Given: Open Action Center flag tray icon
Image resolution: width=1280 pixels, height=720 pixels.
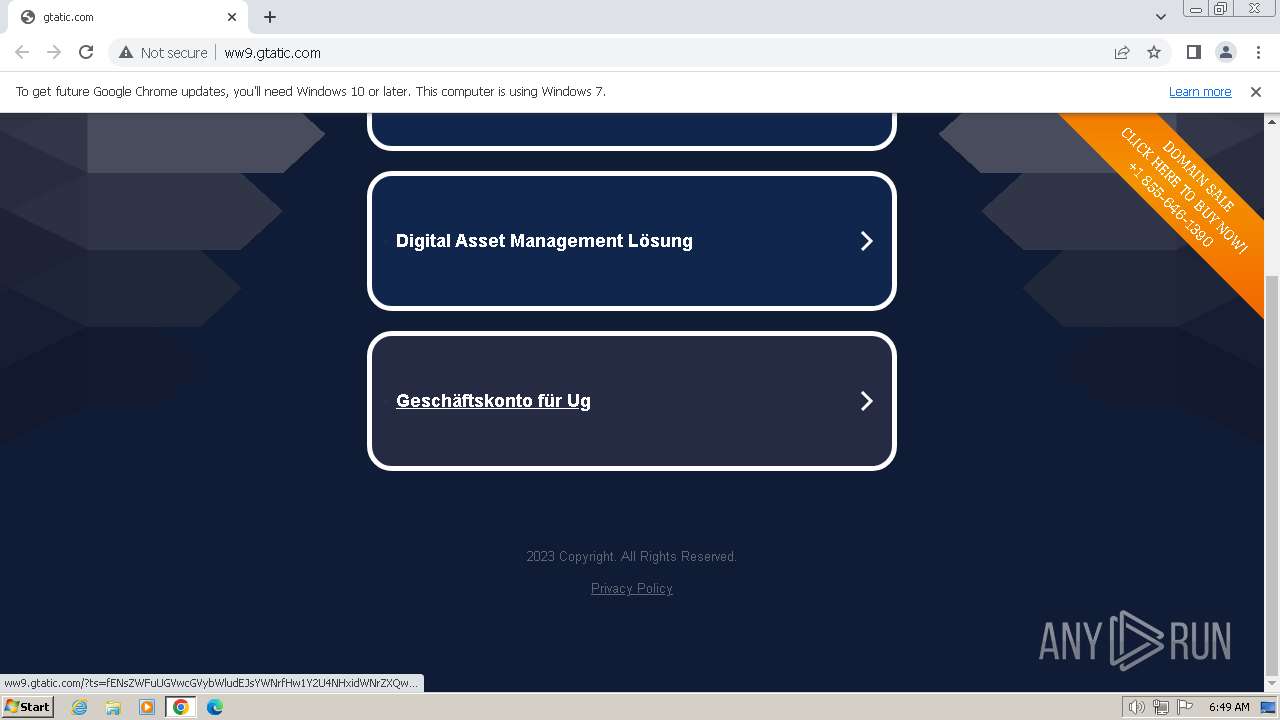Looking at the screenshot, I should pos(1185,707).
